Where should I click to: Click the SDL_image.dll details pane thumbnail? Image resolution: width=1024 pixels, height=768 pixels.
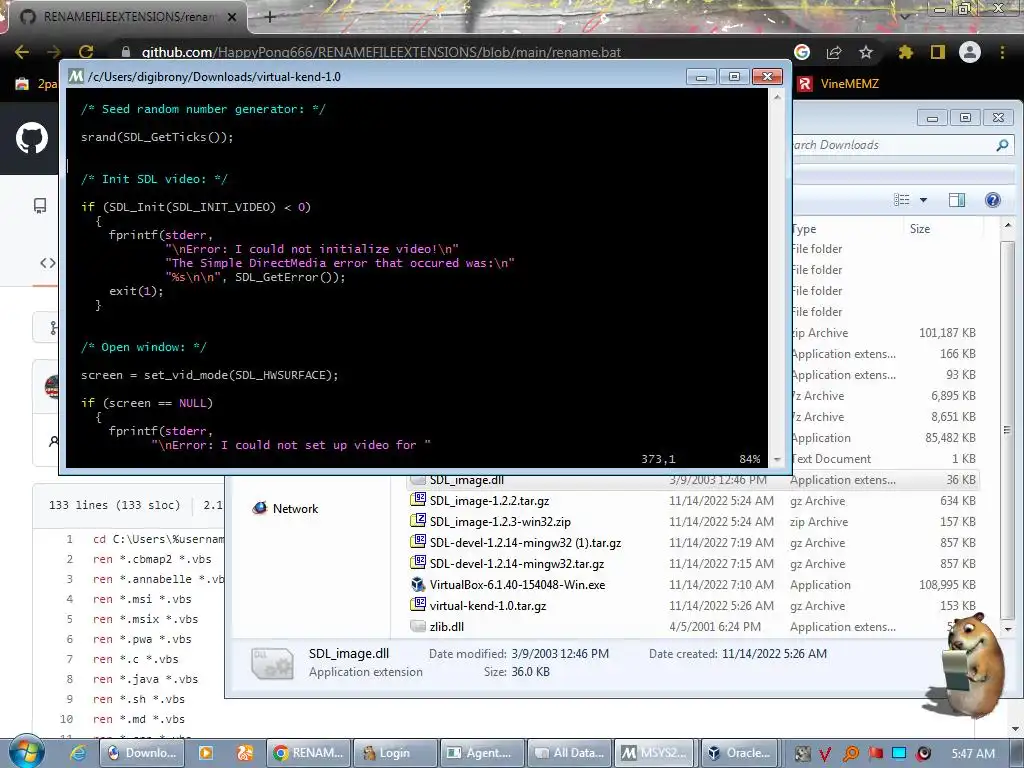tap(272, 664)
